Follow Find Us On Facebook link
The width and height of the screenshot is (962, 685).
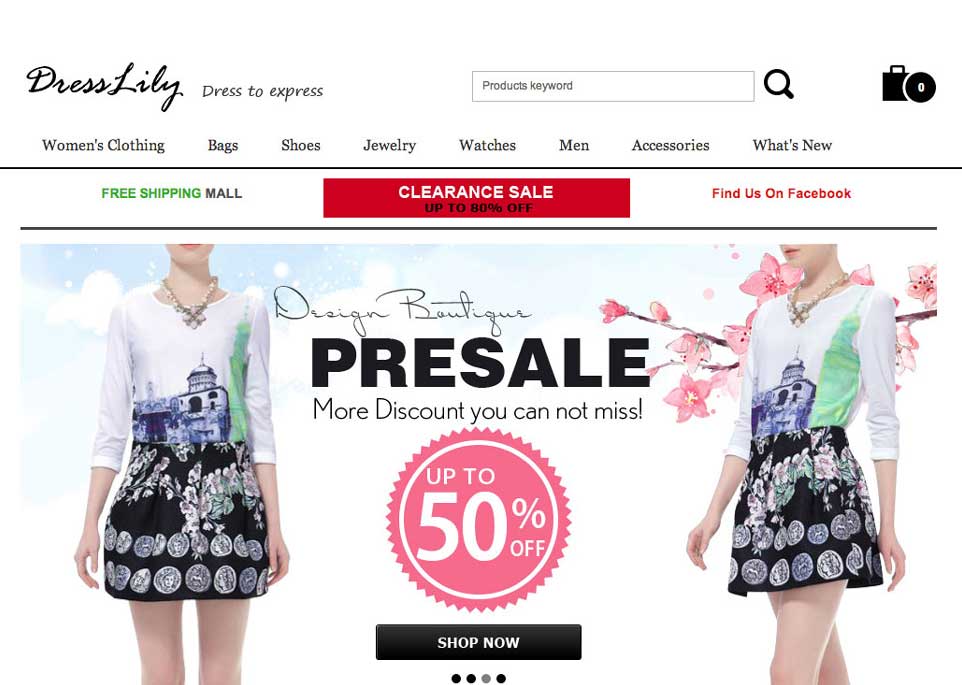(781, 194)
